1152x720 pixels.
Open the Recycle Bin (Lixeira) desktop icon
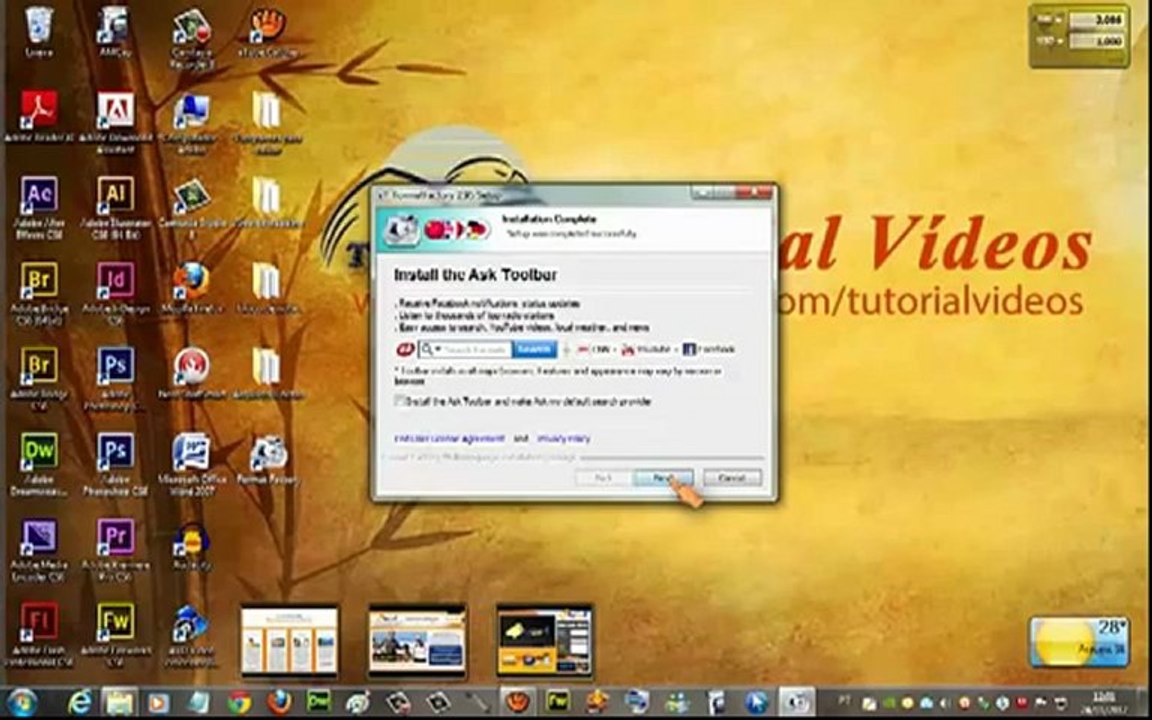click(38, 32)
